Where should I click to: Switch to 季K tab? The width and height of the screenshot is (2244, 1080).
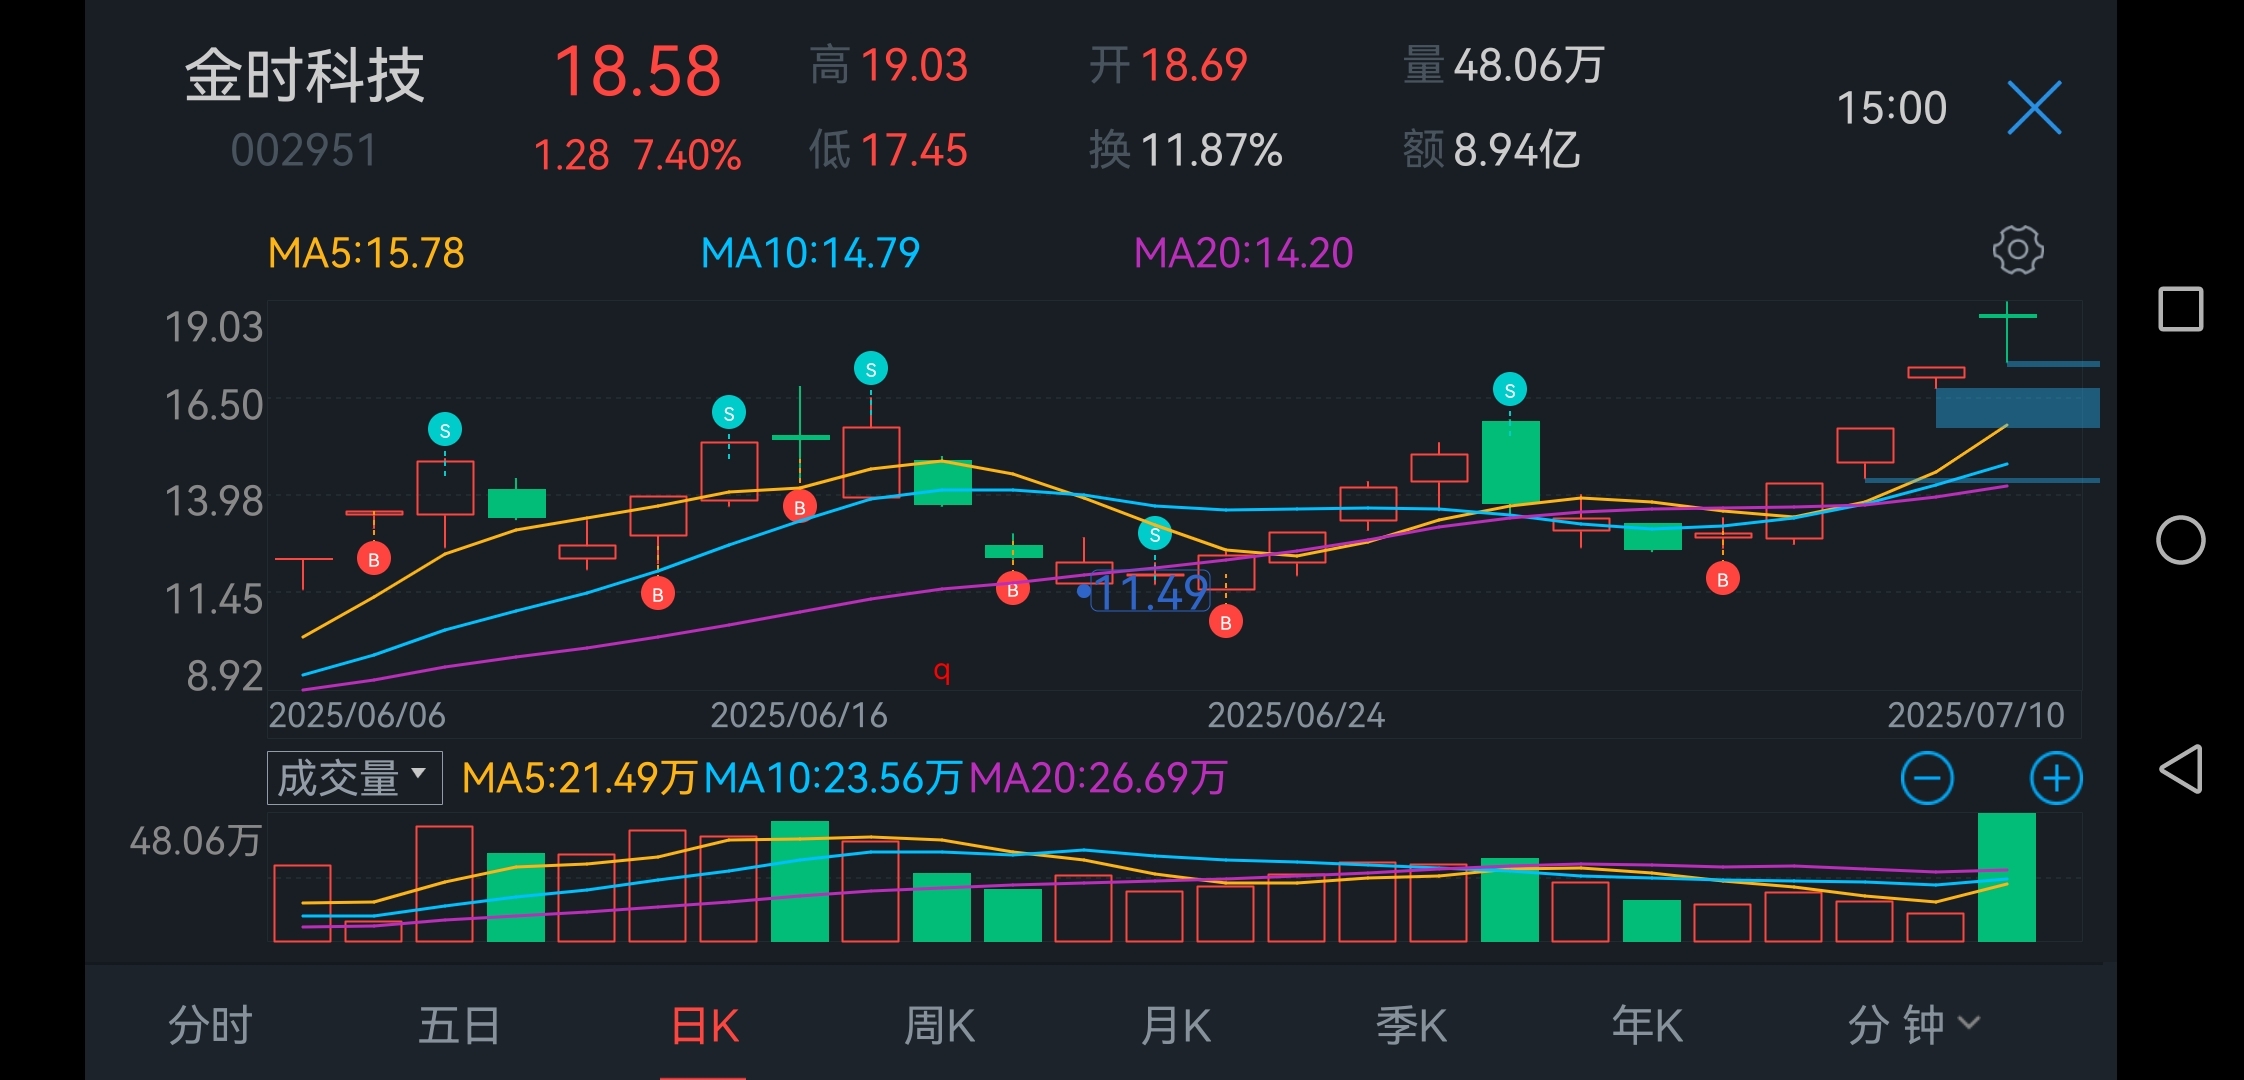click(1411, 1025)
